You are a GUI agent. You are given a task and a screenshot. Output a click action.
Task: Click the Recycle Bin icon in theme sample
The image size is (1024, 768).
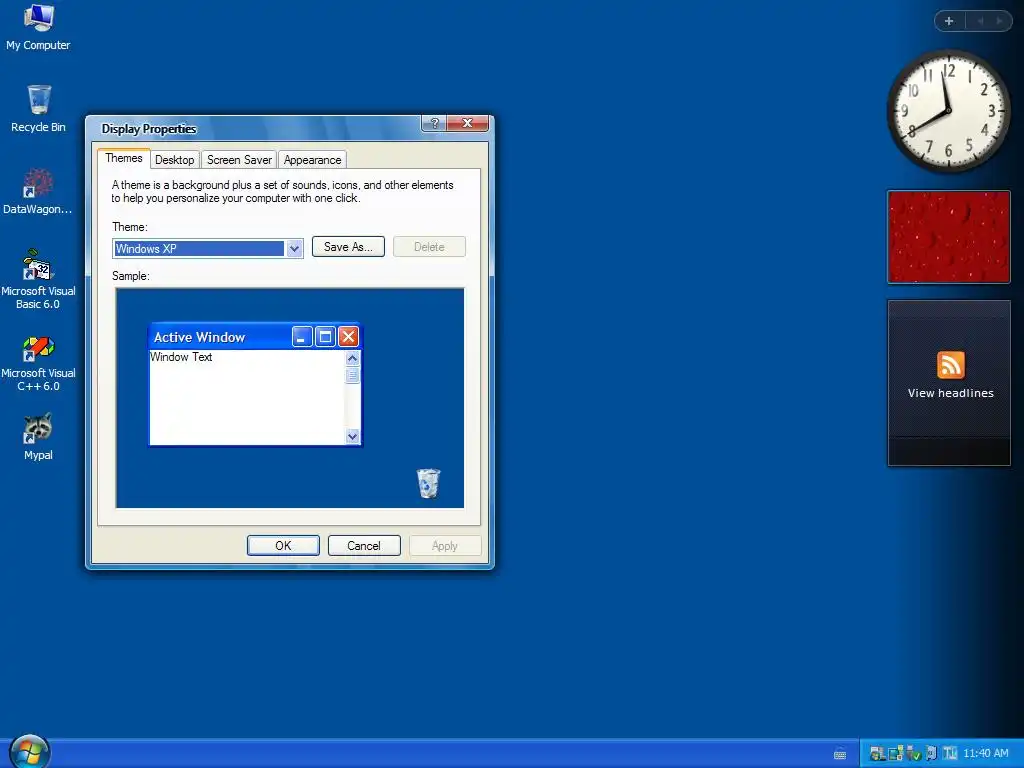pyautogui.click(x=428, y=483)
